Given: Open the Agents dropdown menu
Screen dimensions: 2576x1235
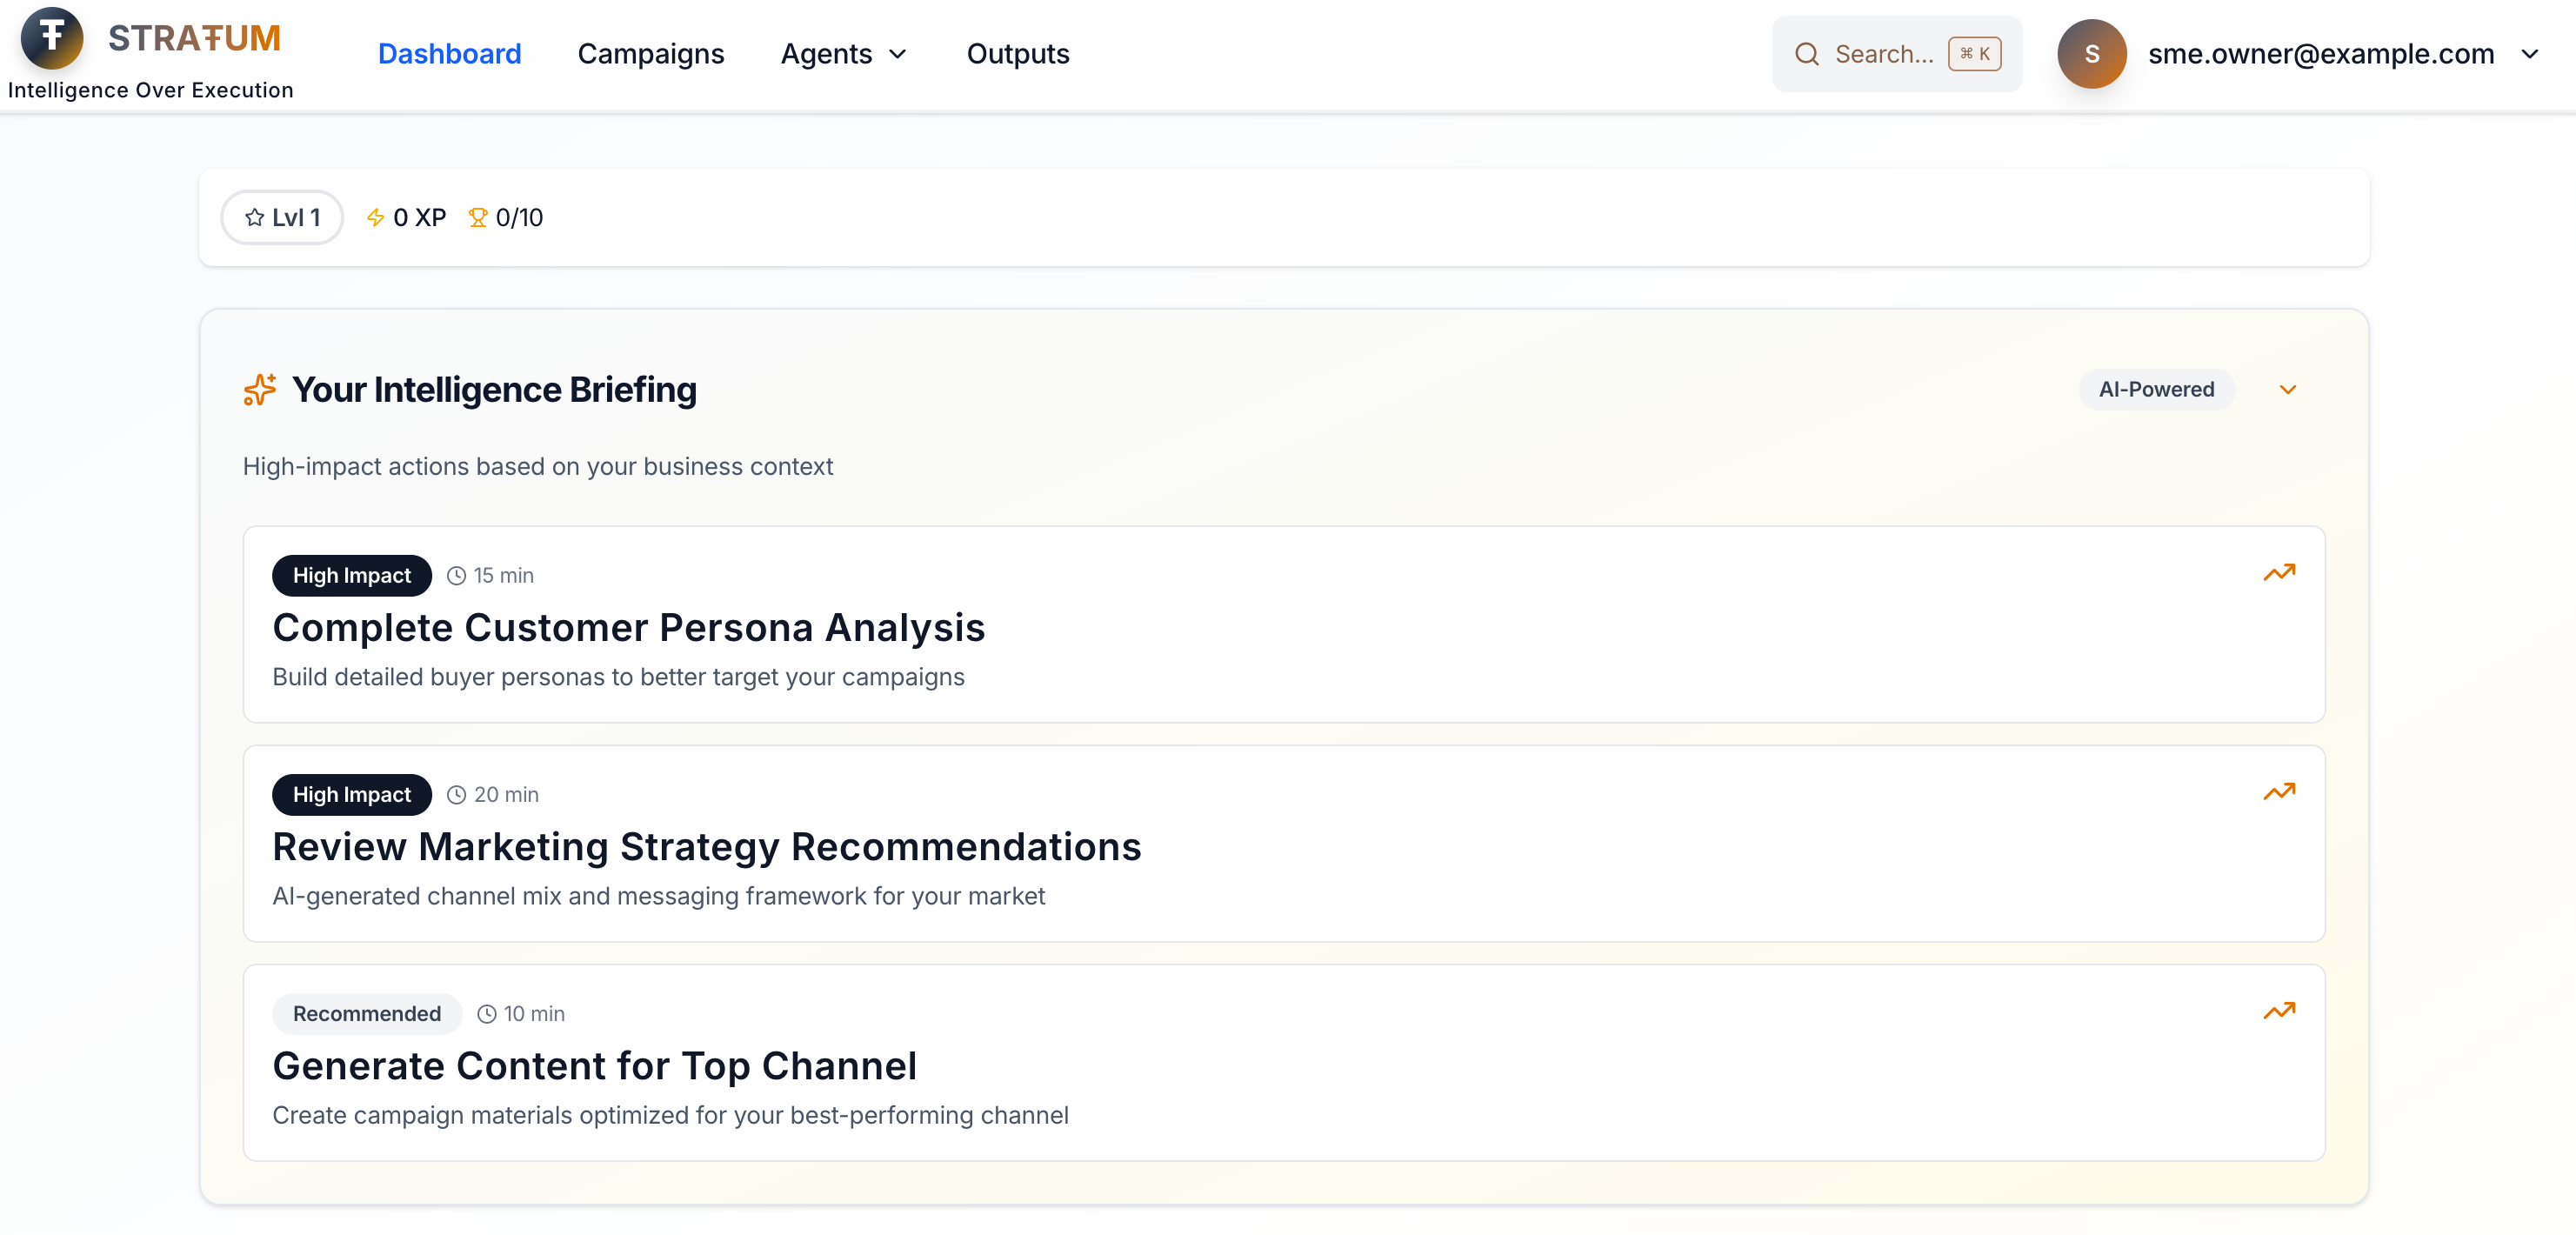Looking at the screenshot, I should click(x=842, y=54).
